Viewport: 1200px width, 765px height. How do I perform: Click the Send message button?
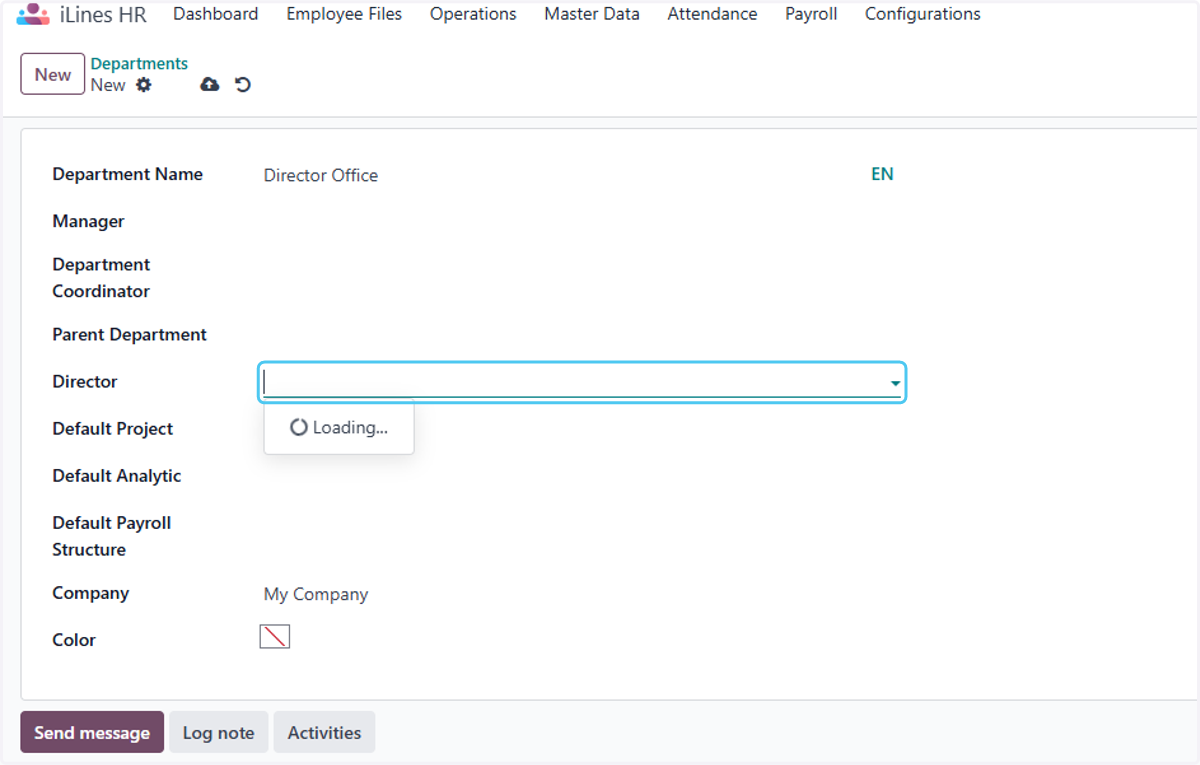coord(92,732)
